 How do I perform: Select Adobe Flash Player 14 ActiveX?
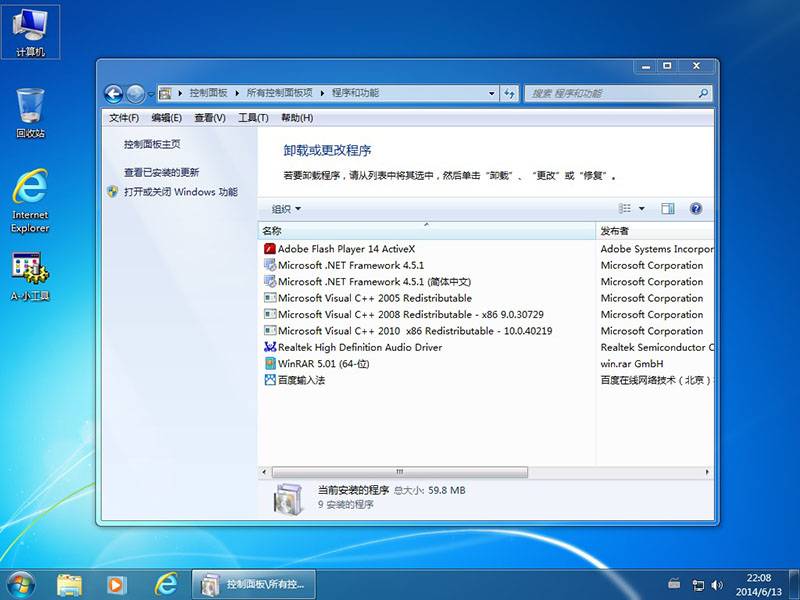point(346,248)
